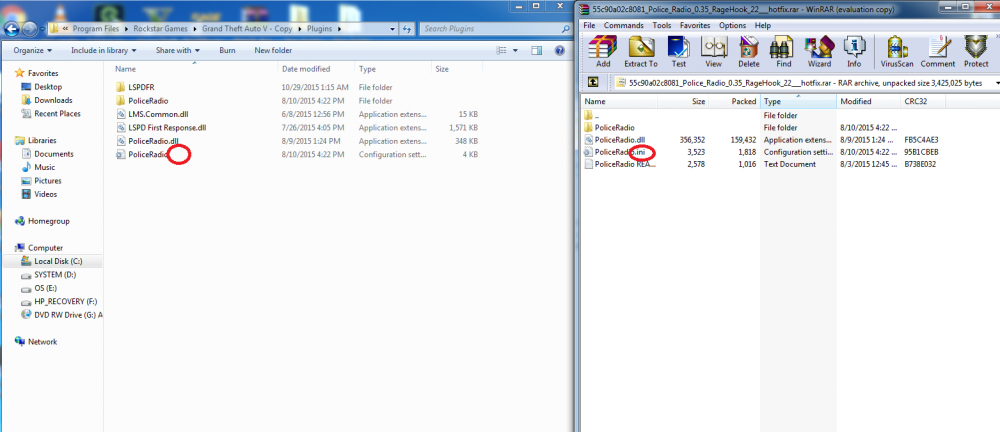Viewport: 1000px width, 432px height.
Task: Open the Include in library dropdown
Action: click(103, 50)
